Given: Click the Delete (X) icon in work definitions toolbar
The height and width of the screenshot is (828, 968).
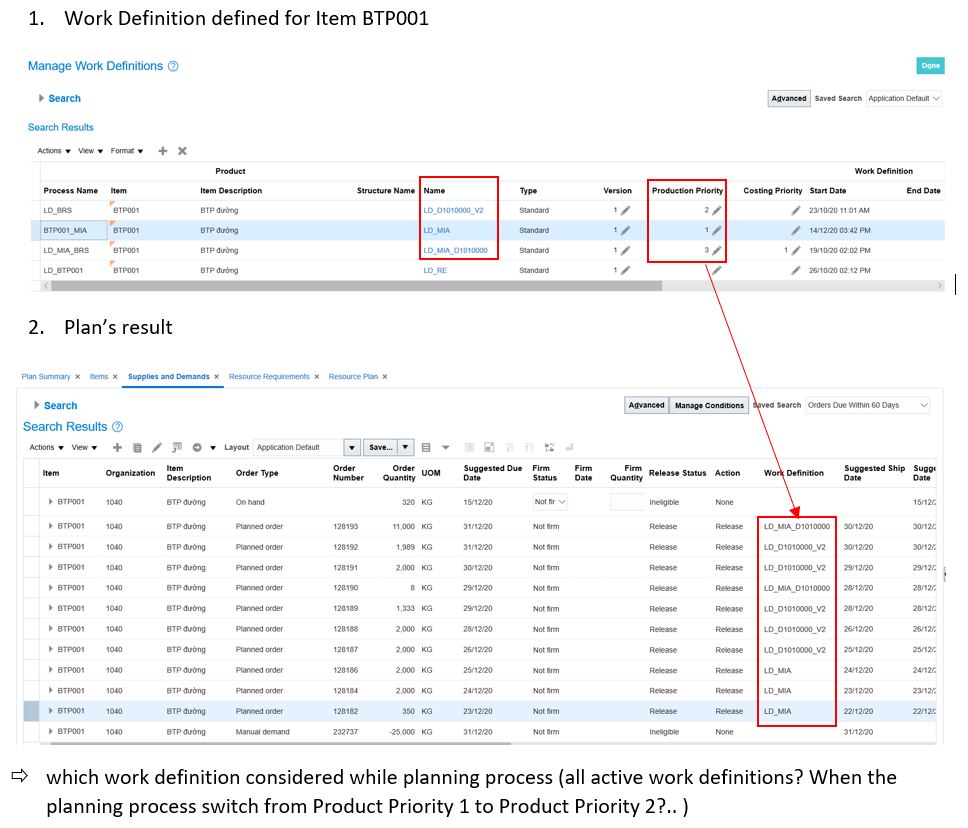Looking at the screenshot, I should coord(182,150).
